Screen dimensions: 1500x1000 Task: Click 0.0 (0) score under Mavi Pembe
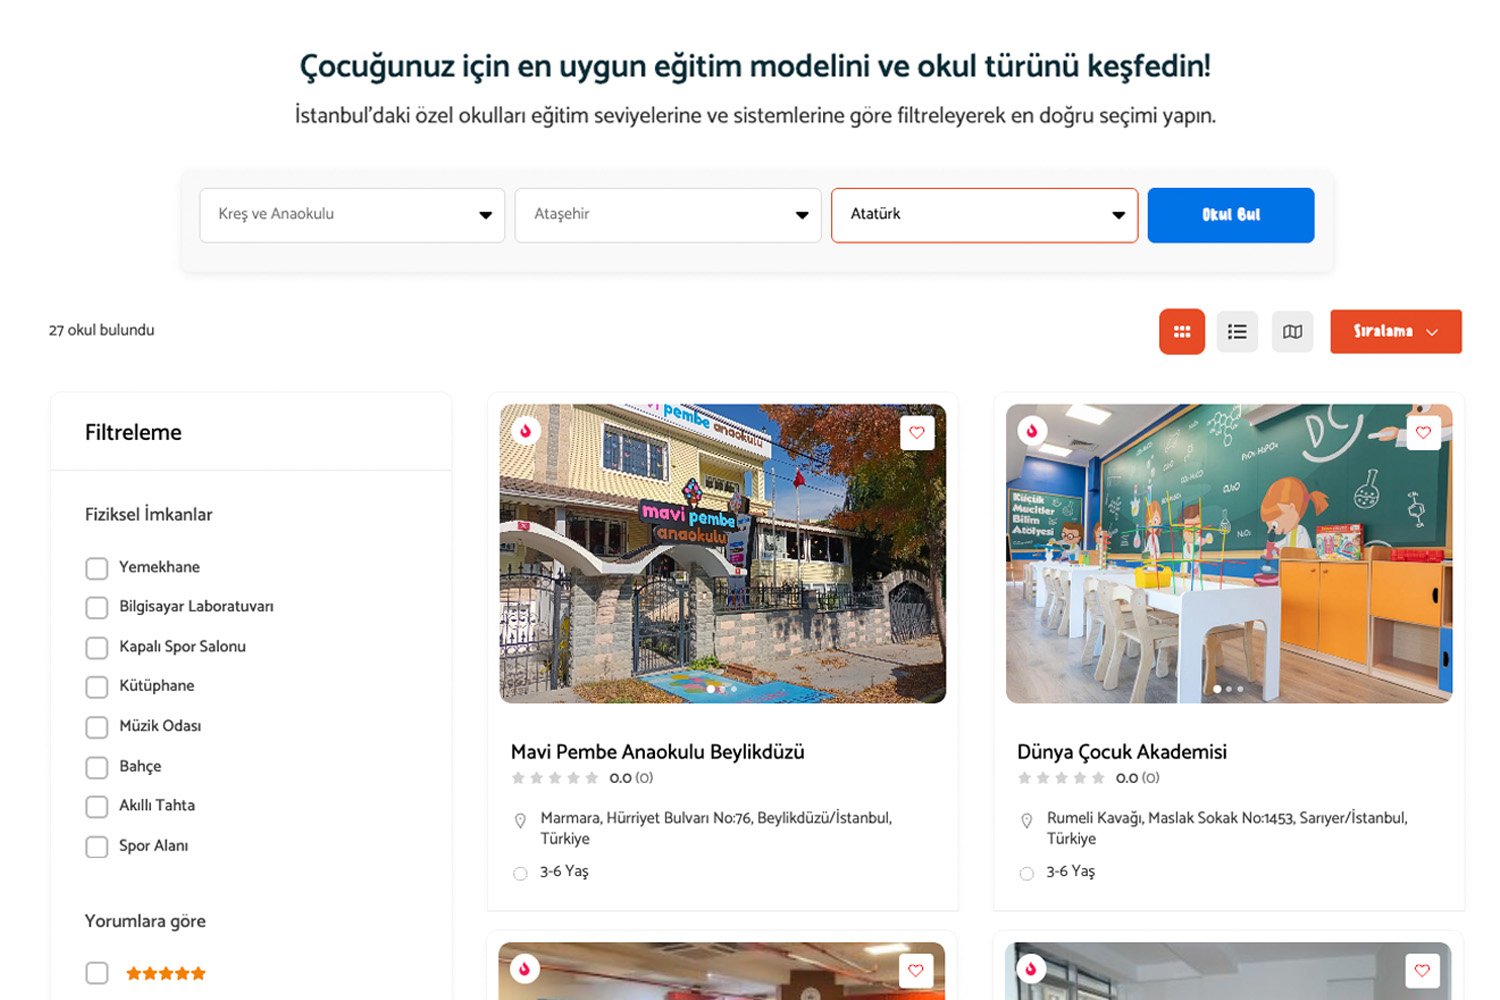631,778
